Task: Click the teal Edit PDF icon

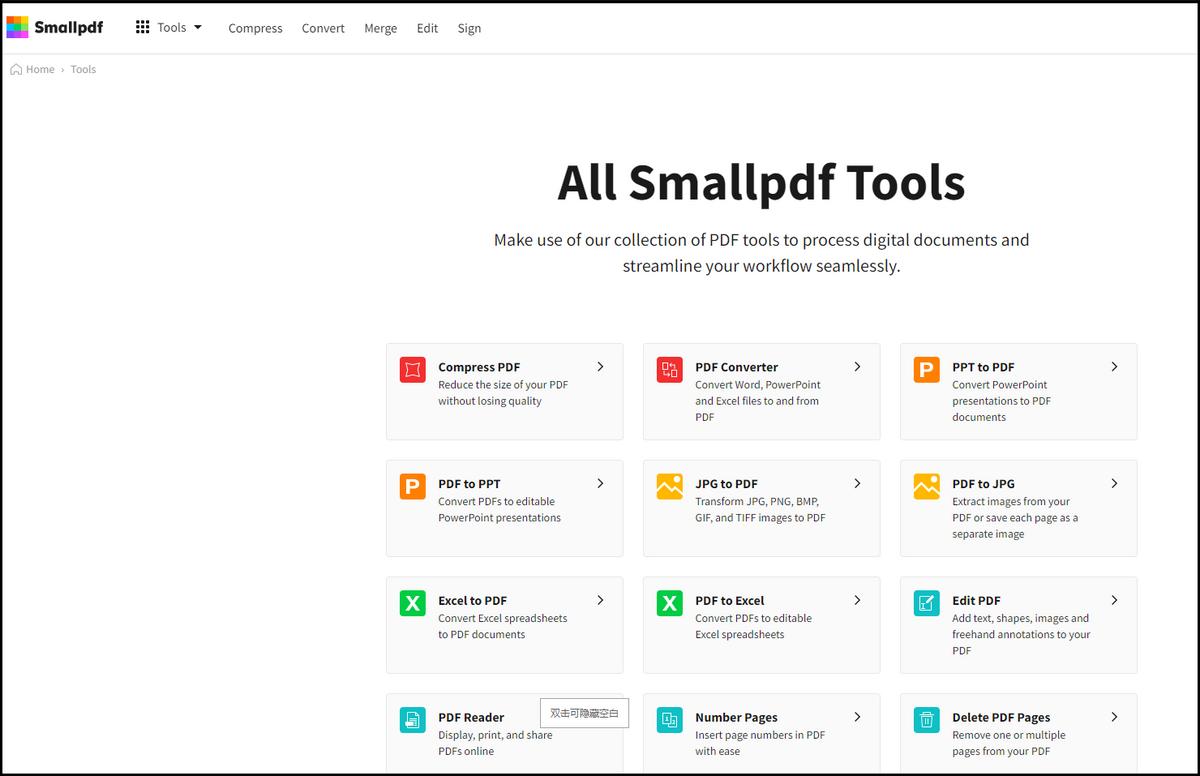Action: click(x=926, y=603)
